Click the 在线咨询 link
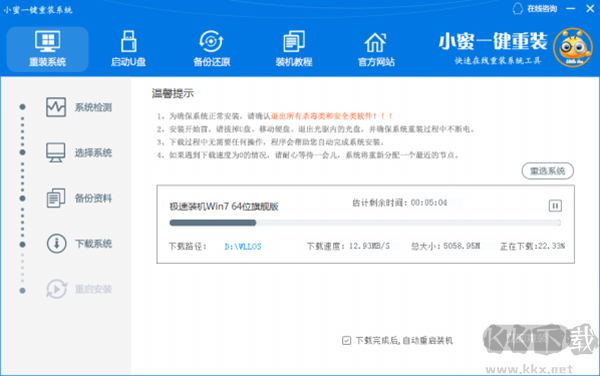The image size is (600, 376). click(542, 9)
